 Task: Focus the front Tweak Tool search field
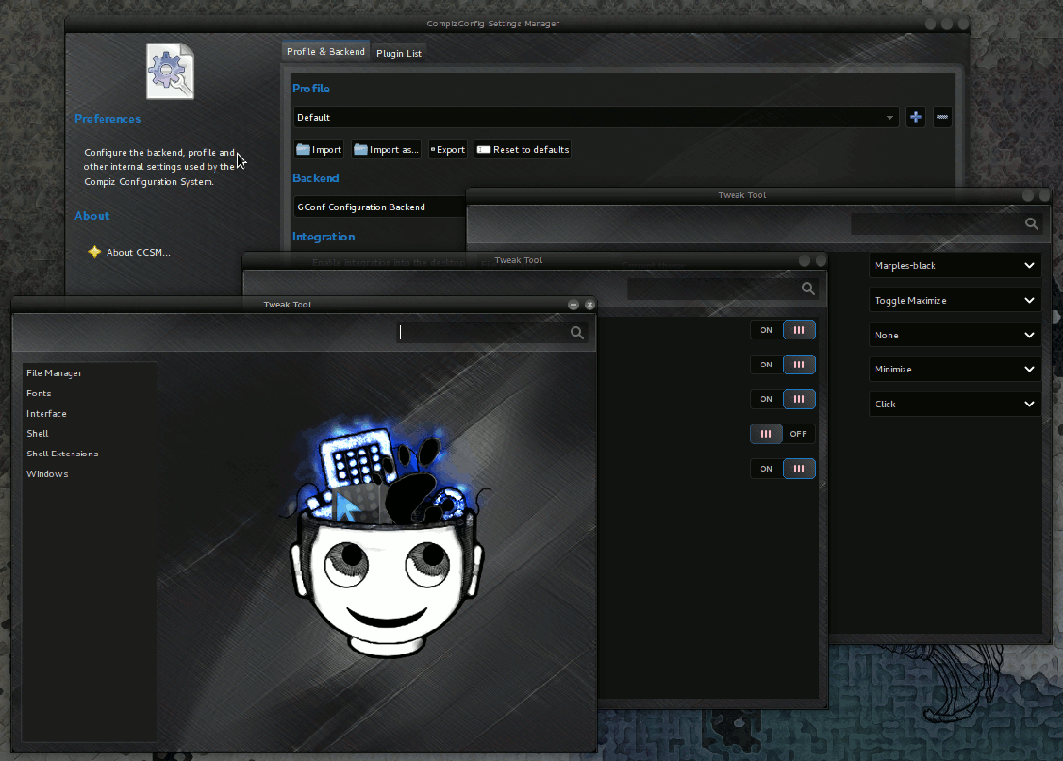point(492,332)
